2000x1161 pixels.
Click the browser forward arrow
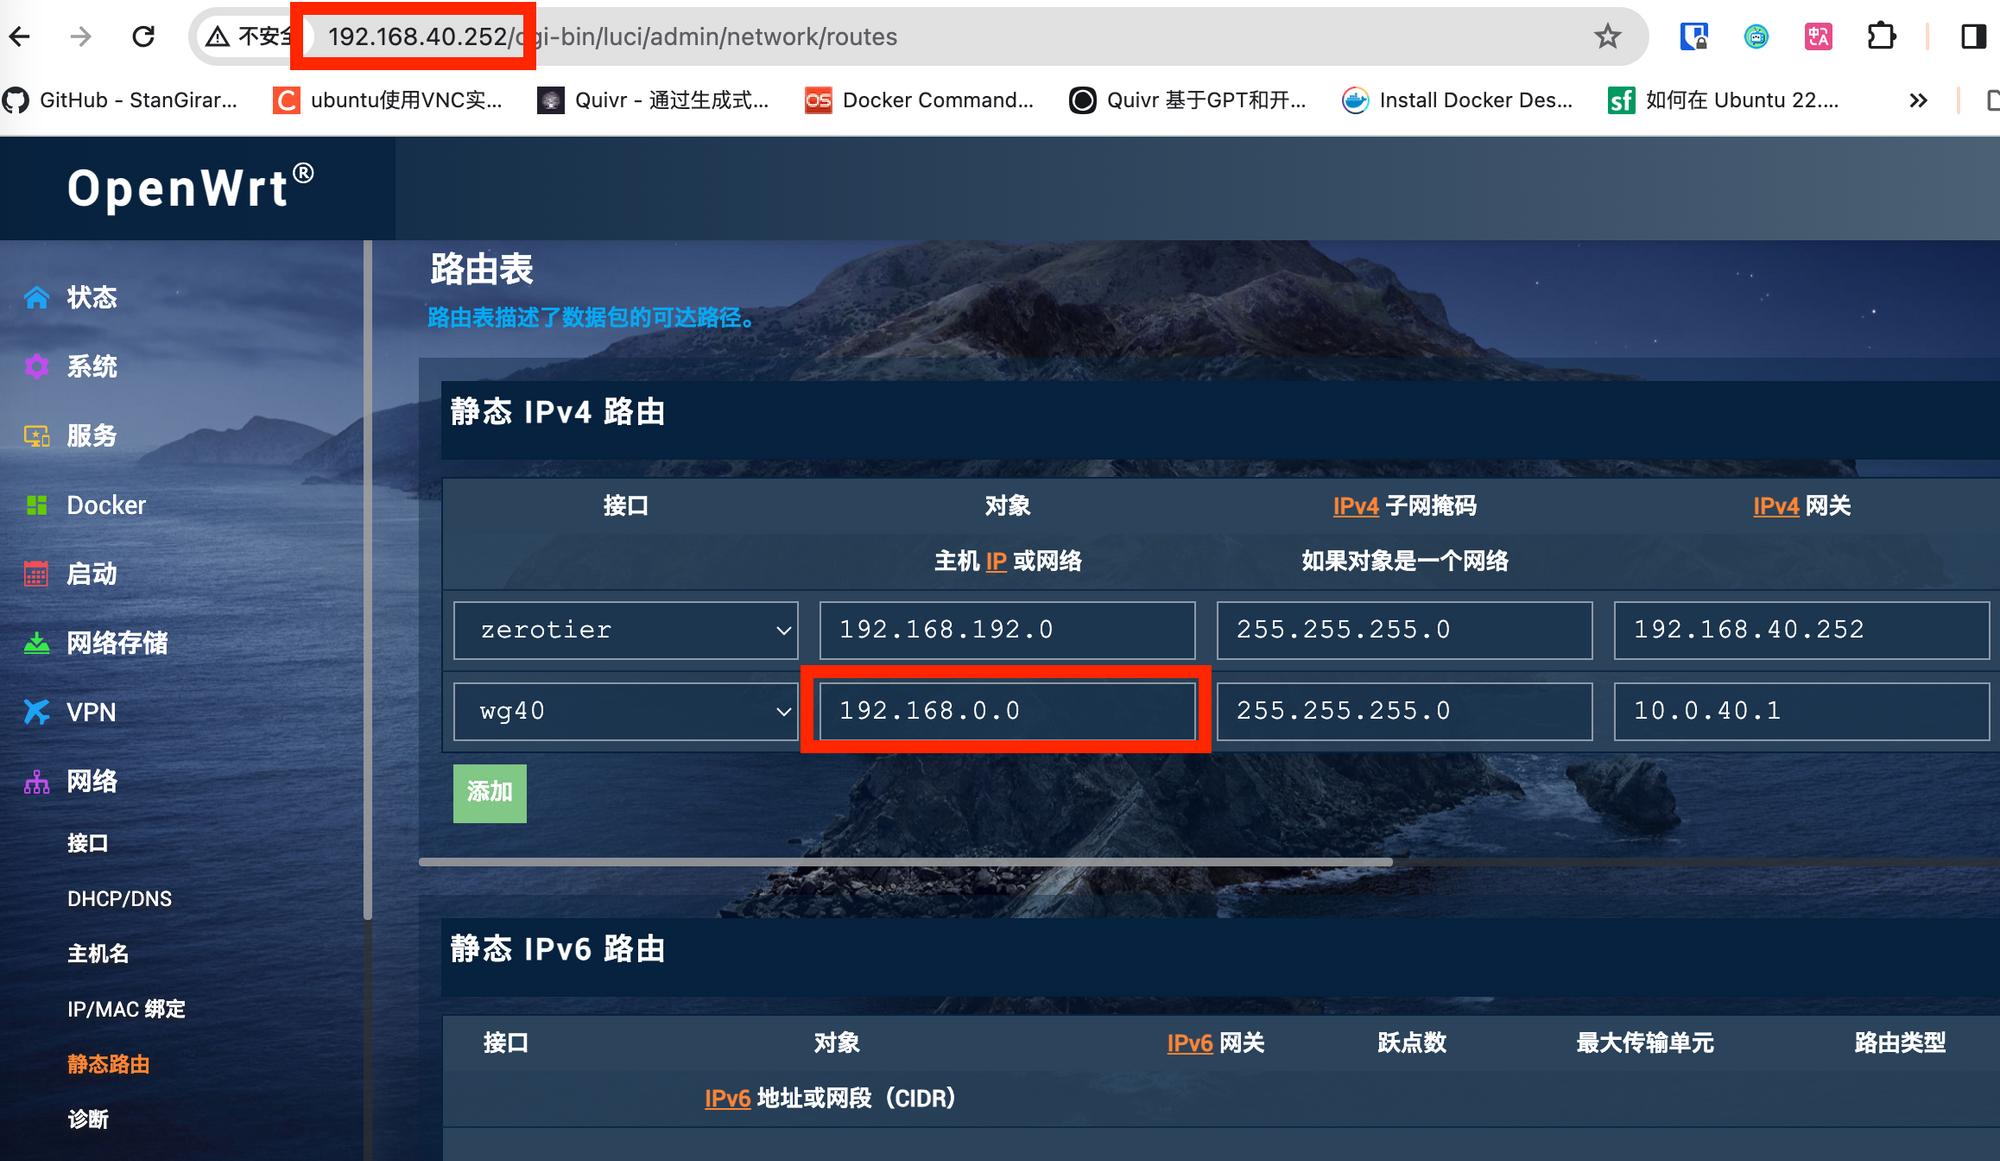(x=81, y=37)
